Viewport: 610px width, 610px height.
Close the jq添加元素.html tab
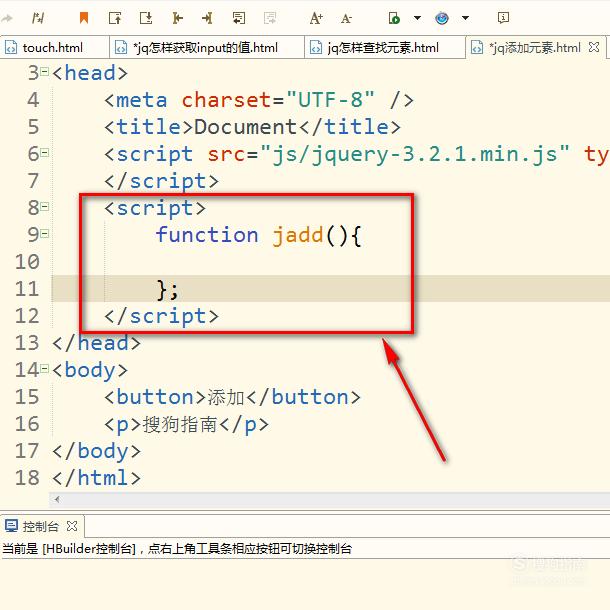pyautogui.click(x=594, y=47)
